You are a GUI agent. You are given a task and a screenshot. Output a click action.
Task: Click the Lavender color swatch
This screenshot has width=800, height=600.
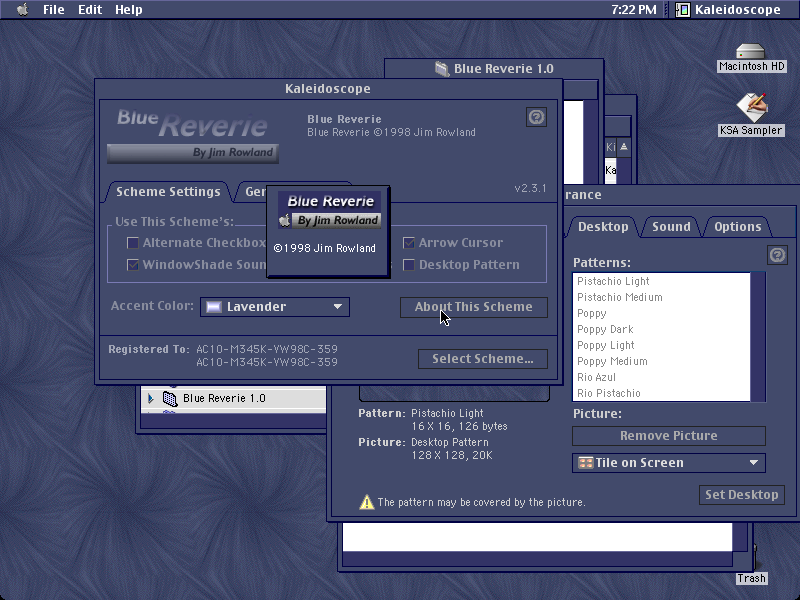coord(213,307)
